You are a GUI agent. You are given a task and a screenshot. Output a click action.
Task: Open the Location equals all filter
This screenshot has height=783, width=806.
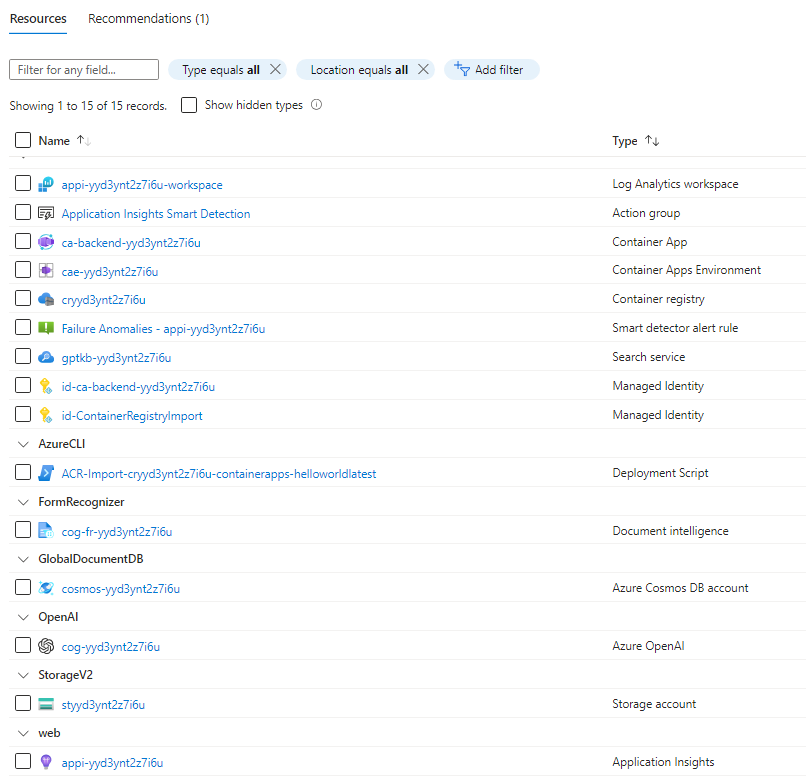coord(359,70)
